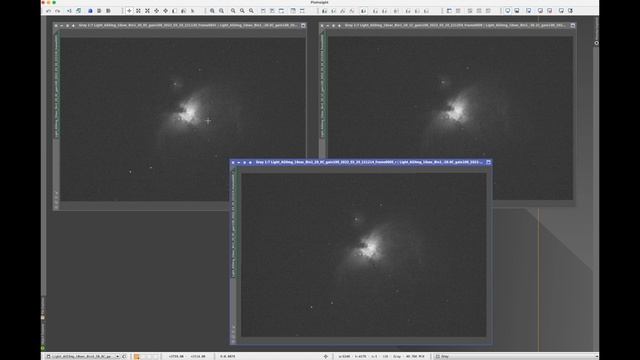Viewport: 640px width, 360px height.
Task: Click the Redo arrow in the toolbar
Action: [58, 11]
